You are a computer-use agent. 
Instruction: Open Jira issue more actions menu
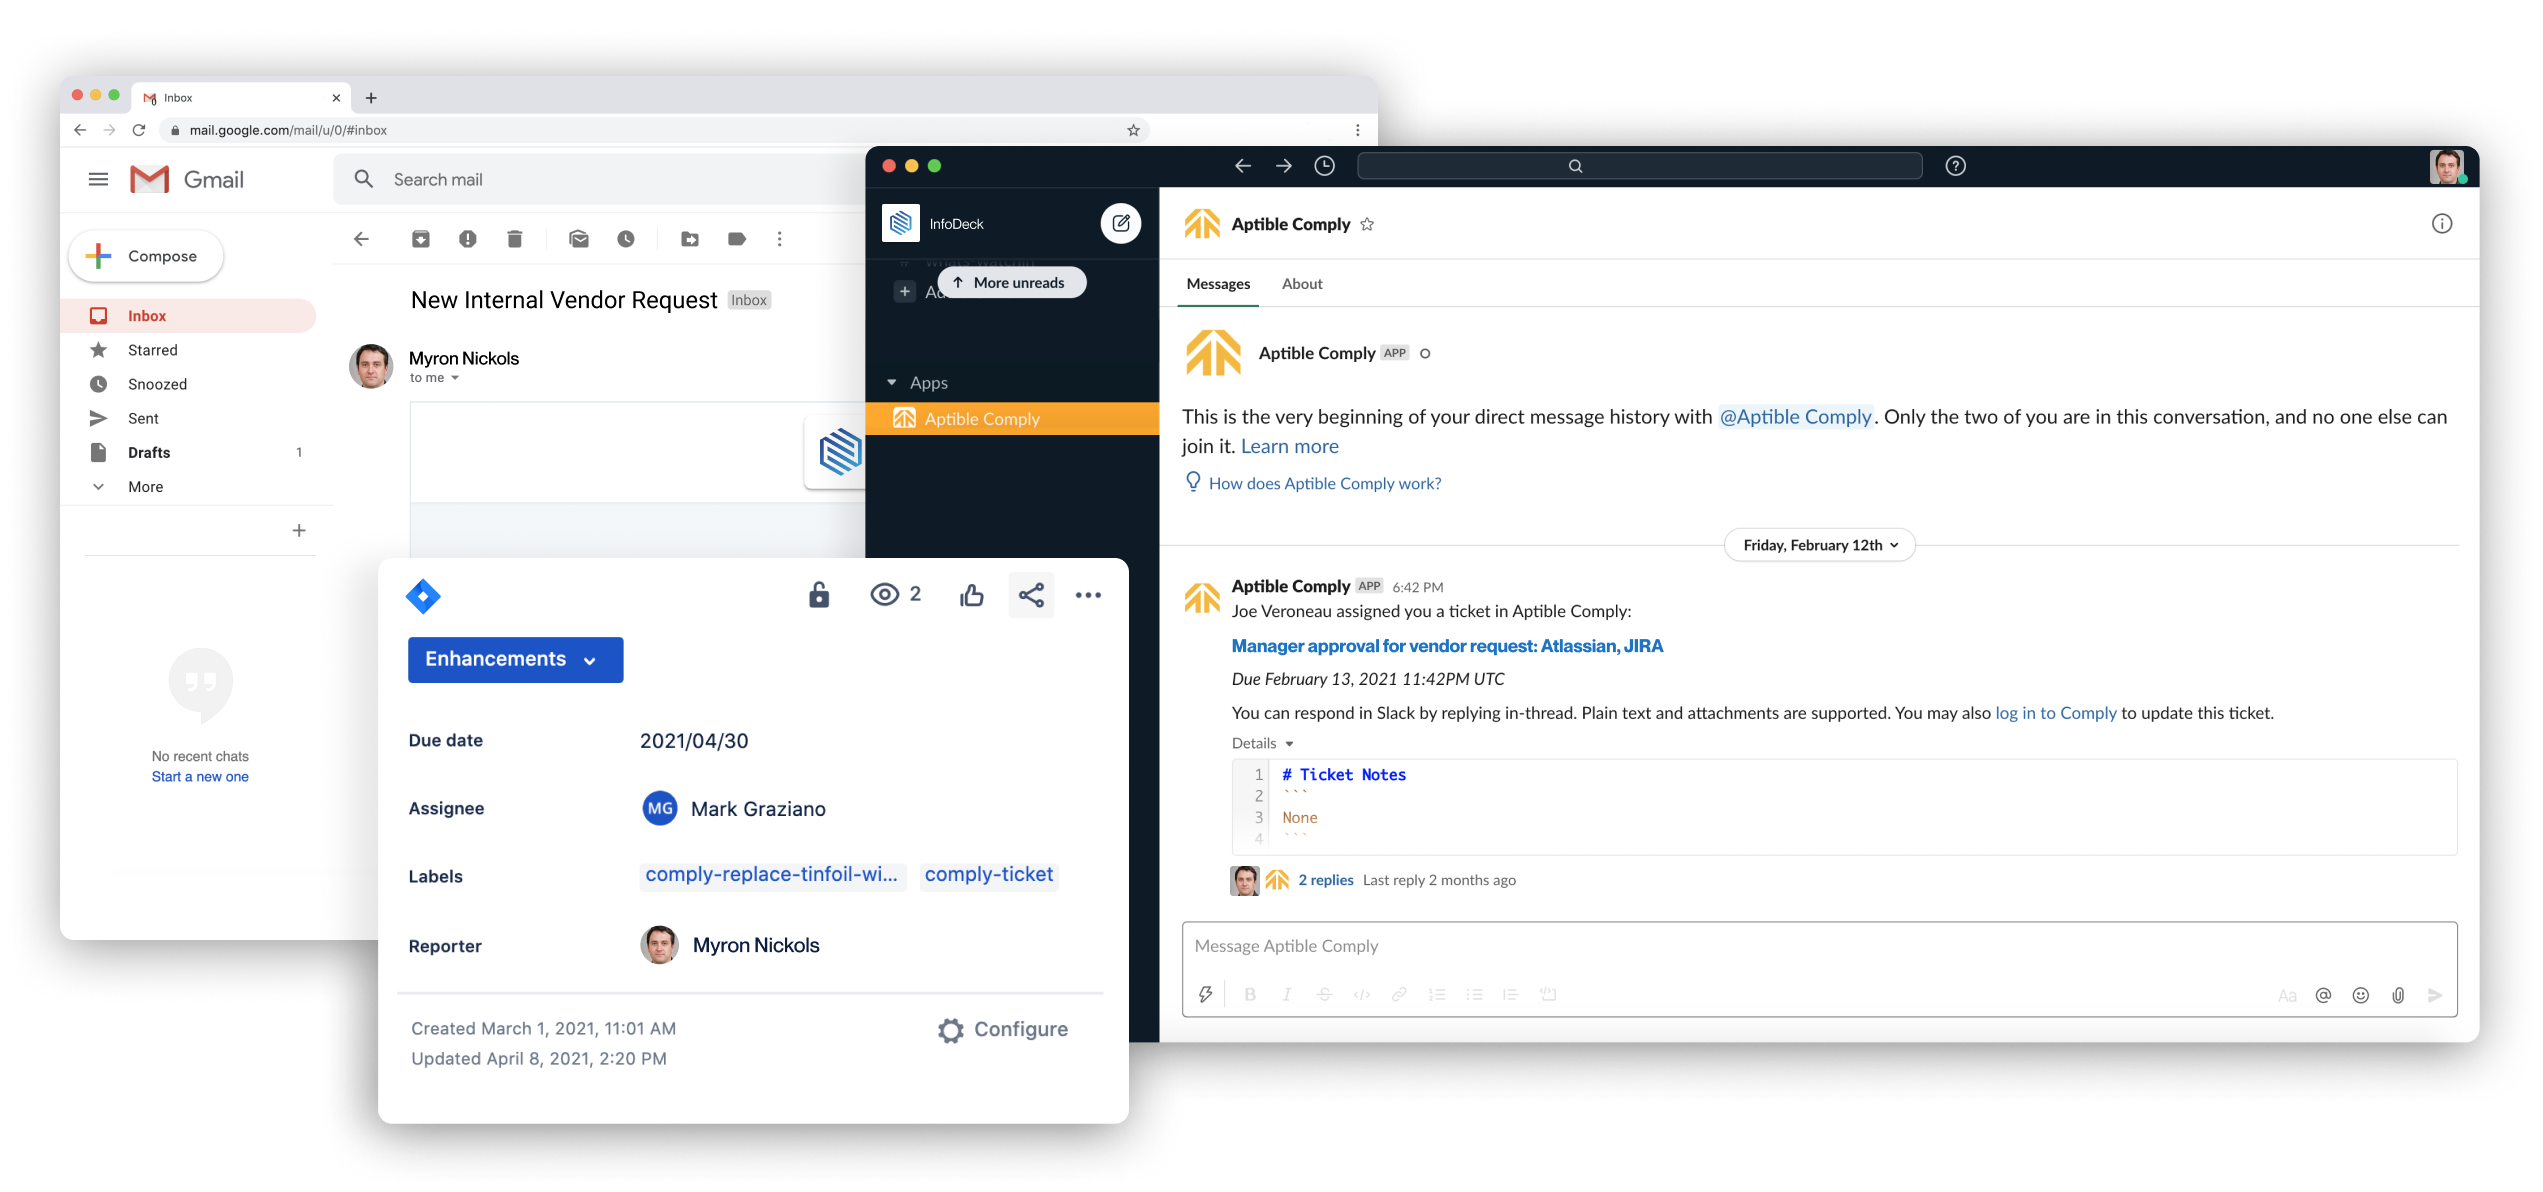pyautogui.click(x=1088, y=595)
